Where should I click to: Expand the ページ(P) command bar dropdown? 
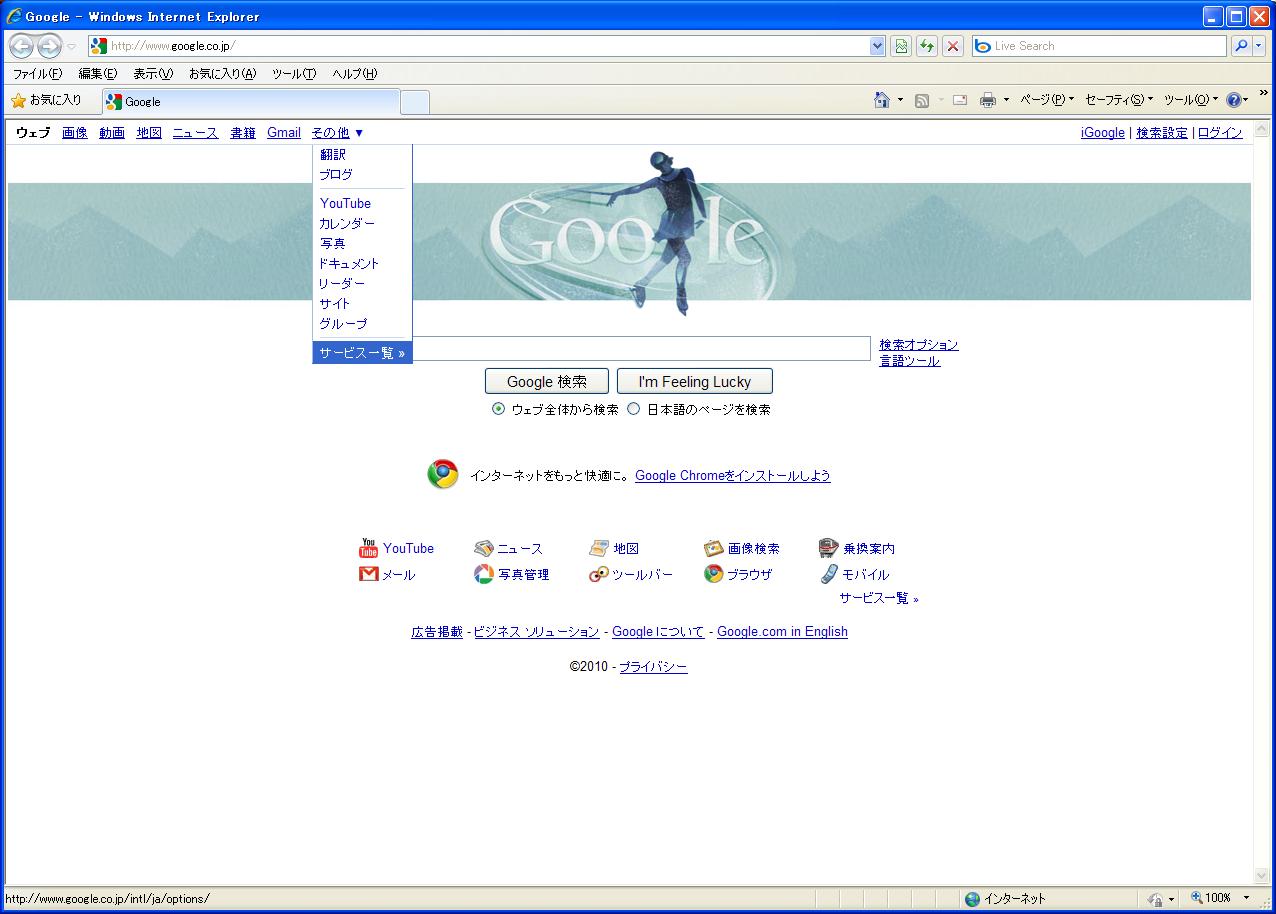click(1047, 100)
